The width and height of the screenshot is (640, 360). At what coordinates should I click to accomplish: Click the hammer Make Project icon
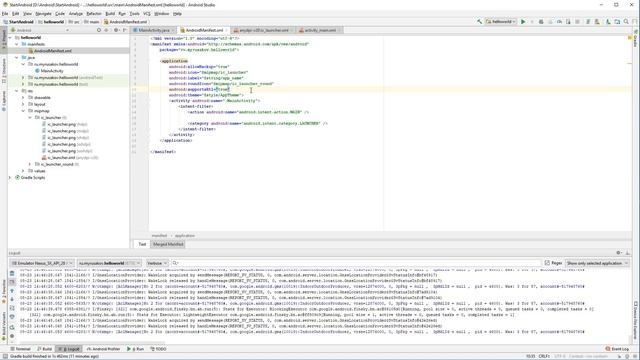point(479,22)
